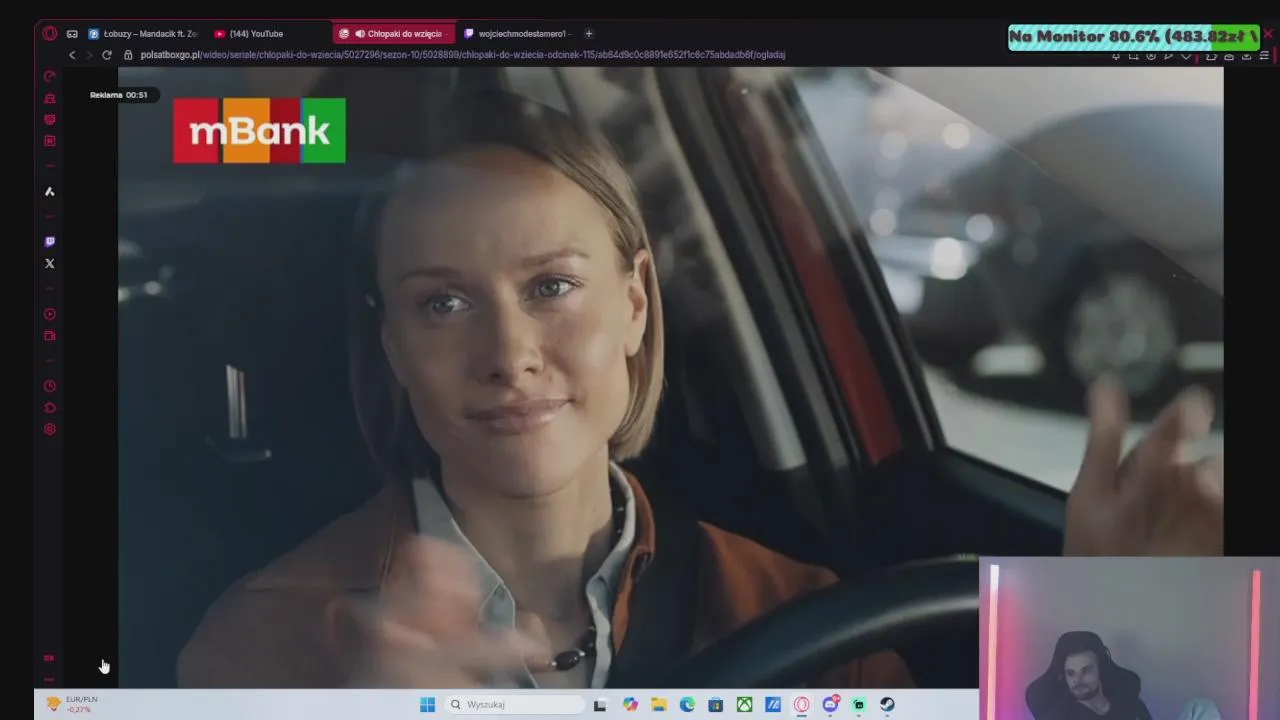Switch to the (144) YouTube tab
Image resolution: width=1280 pixels, height=720 pixels.
pos(256,34)
